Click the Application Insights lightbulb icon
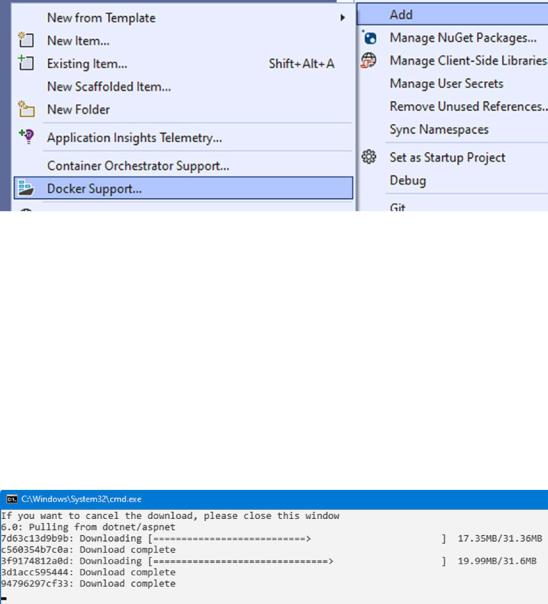 (27, 136)
